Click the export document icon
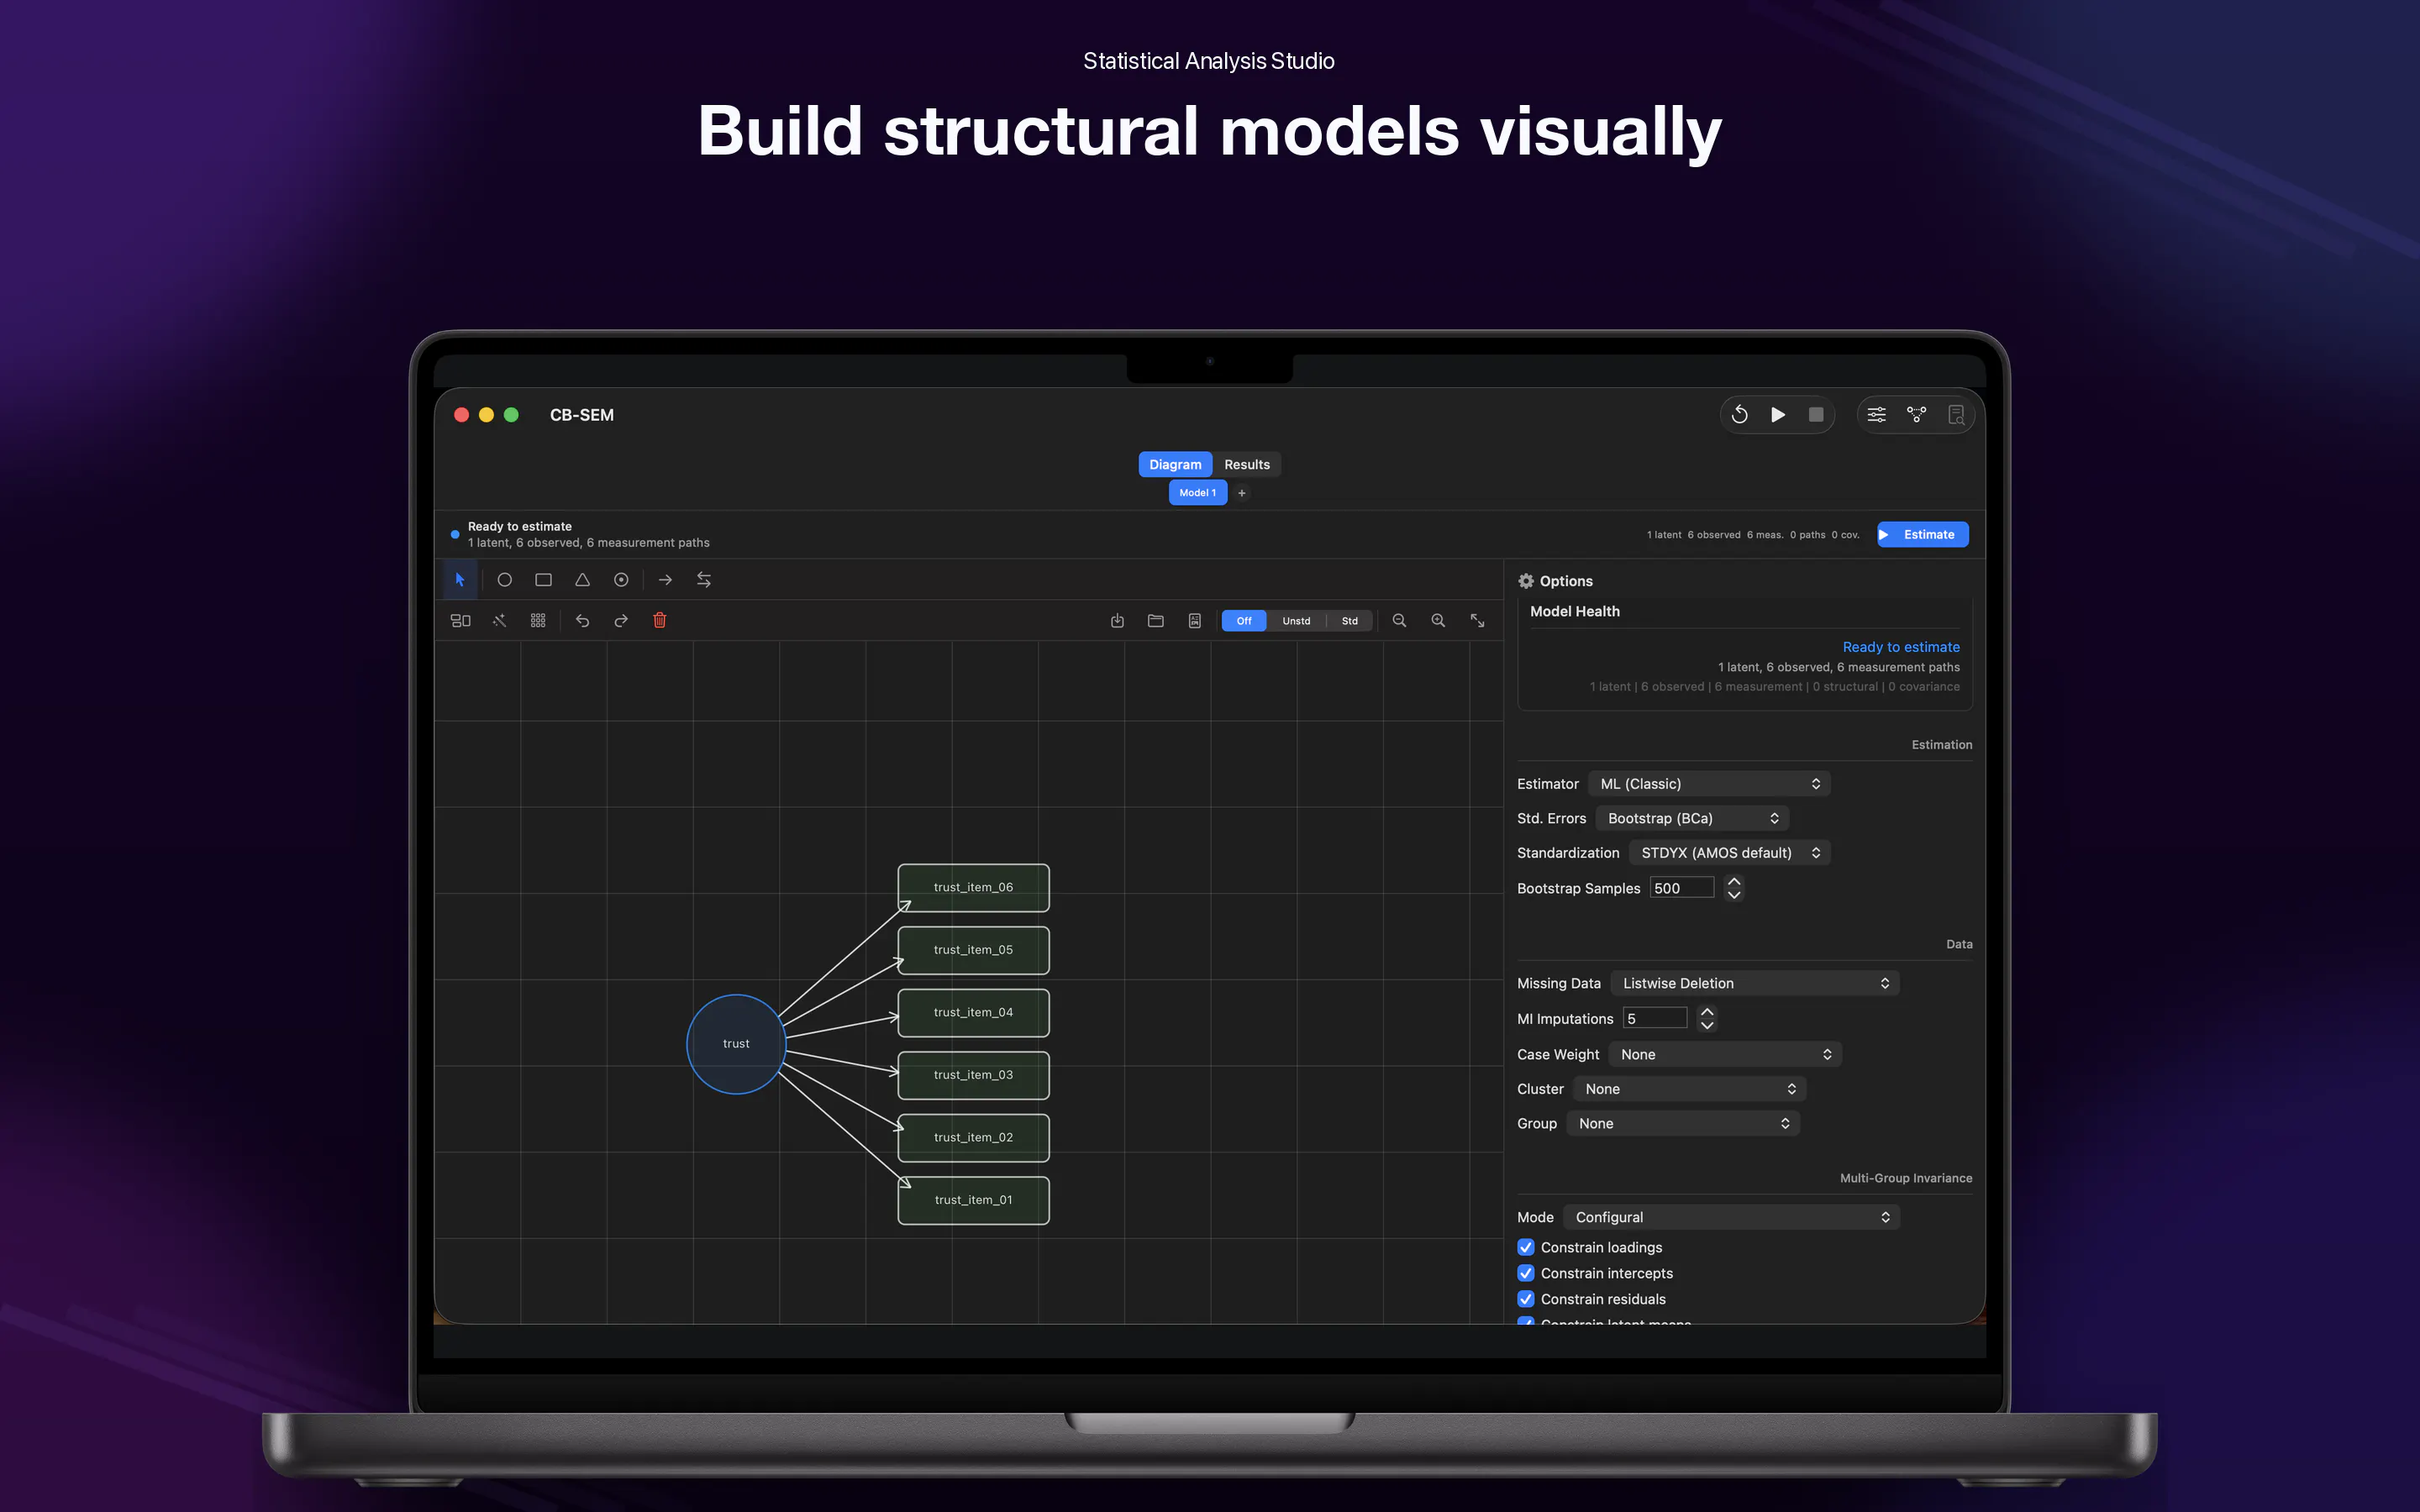 click(x=1194, y=621)
